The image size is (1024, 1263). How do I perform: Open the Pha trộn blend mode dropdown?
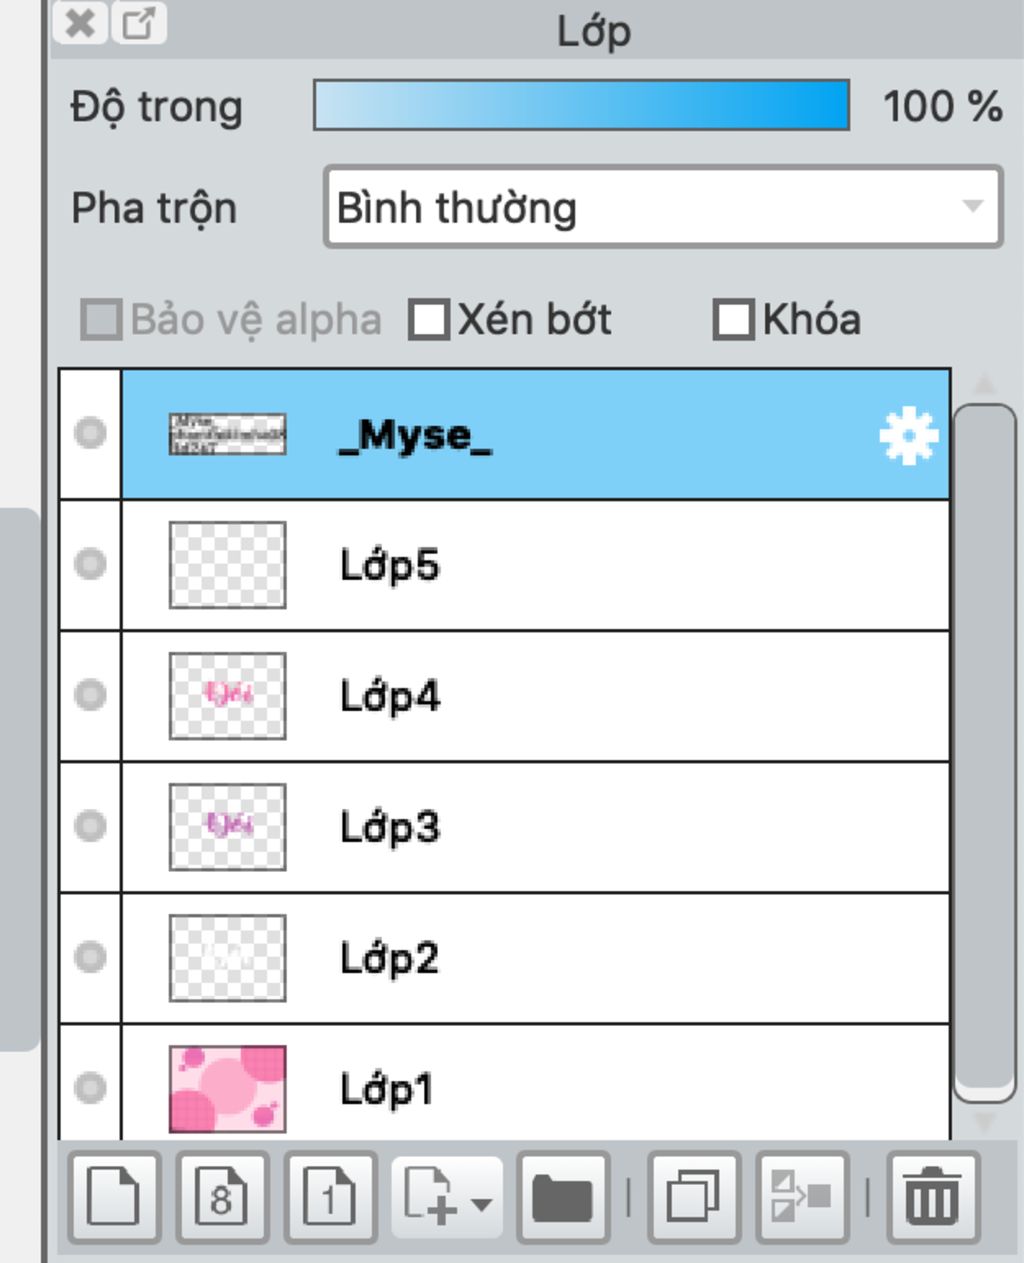[x=663, y=208]
